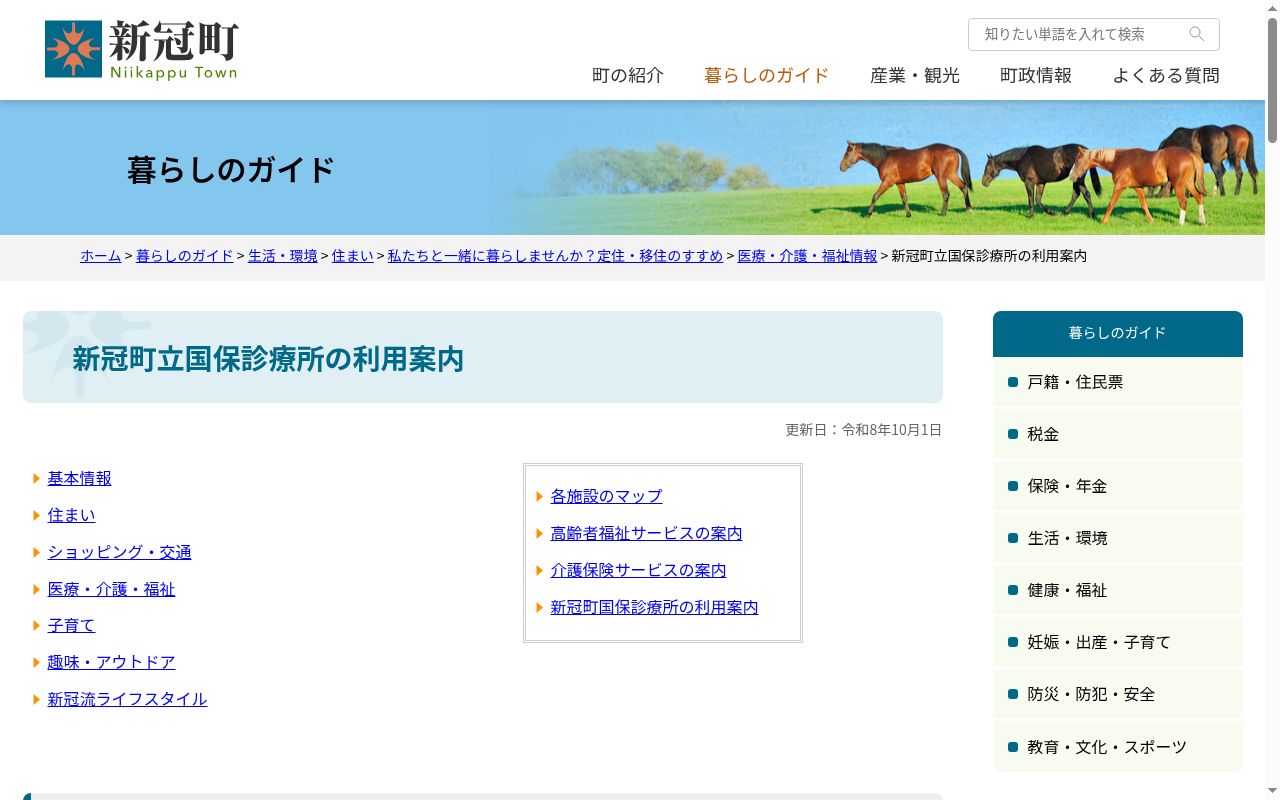Open 趣味・アウトドア link
The image size is (1280, 800).
[x=112, y=663]
